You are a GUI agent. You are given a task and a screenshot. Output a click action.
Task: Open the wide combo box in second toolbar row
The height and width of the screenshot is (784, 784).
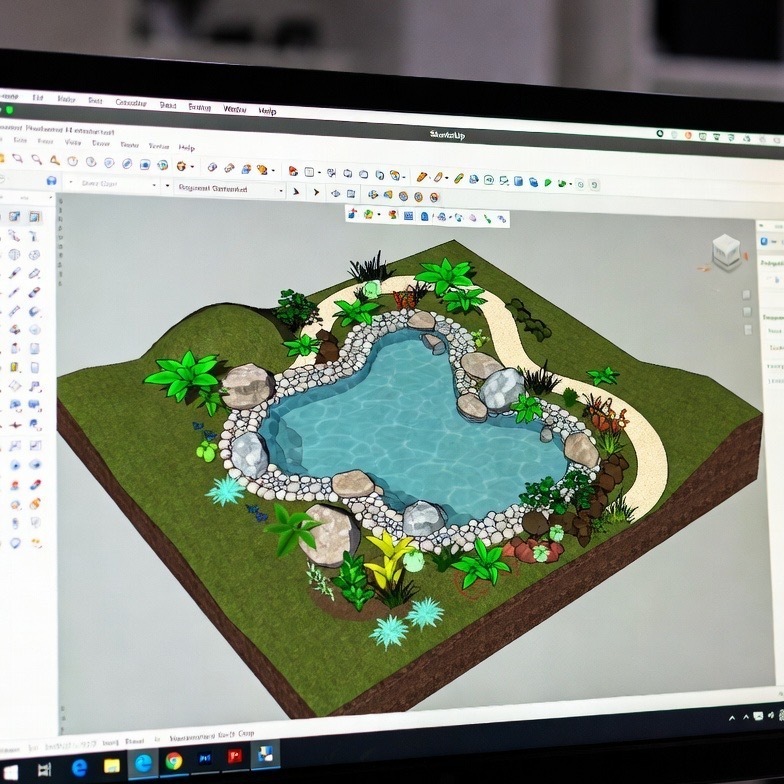click(x=230, y=188)
